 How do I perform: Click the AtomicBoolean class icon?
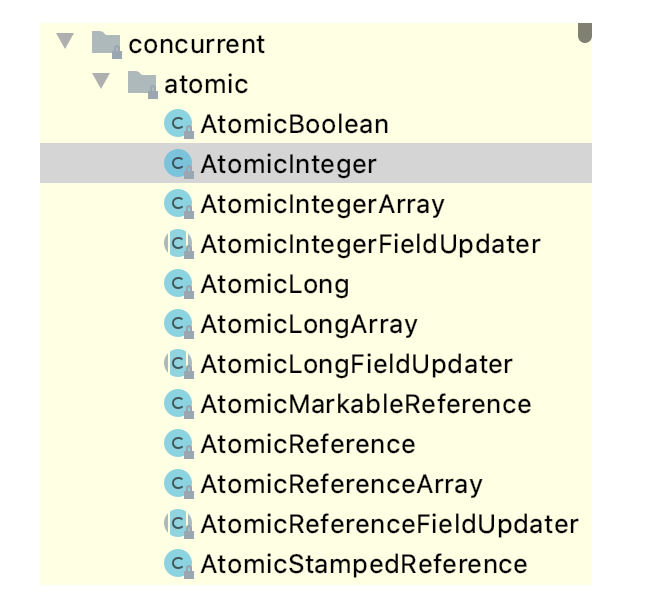[179, 124]
